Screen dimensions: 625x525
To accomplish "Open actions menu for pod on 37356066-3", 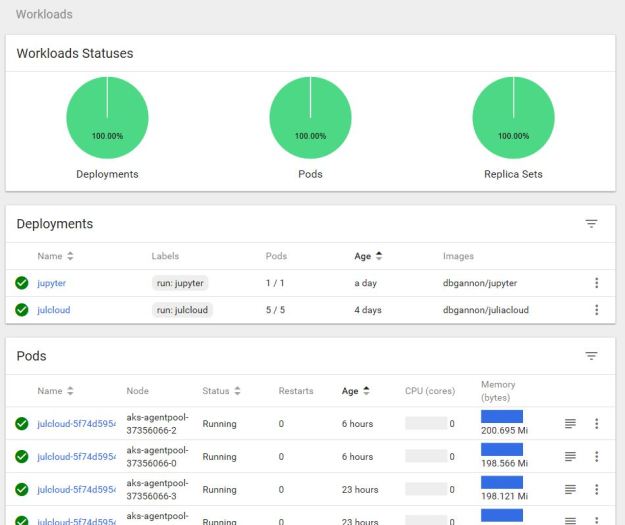I will pos(596,490).
